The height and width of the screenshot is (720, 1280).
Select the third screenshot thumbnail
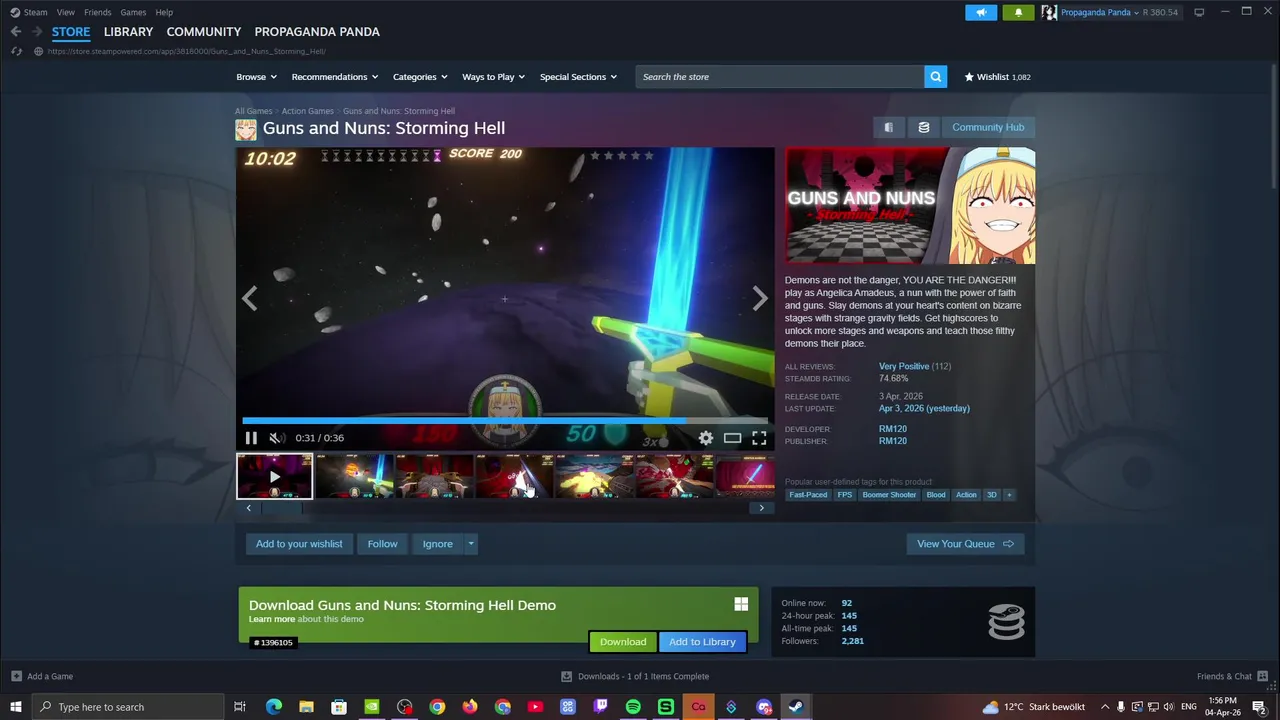coord(434,476)
